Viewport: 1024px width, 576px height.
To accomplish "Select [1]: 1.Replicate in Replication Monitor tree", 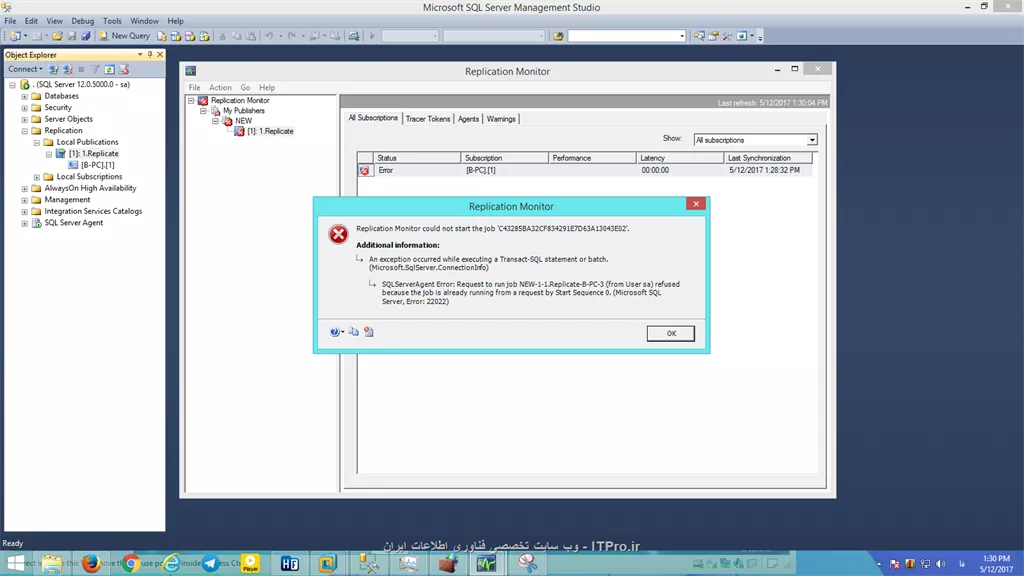I will coord(270,131).
